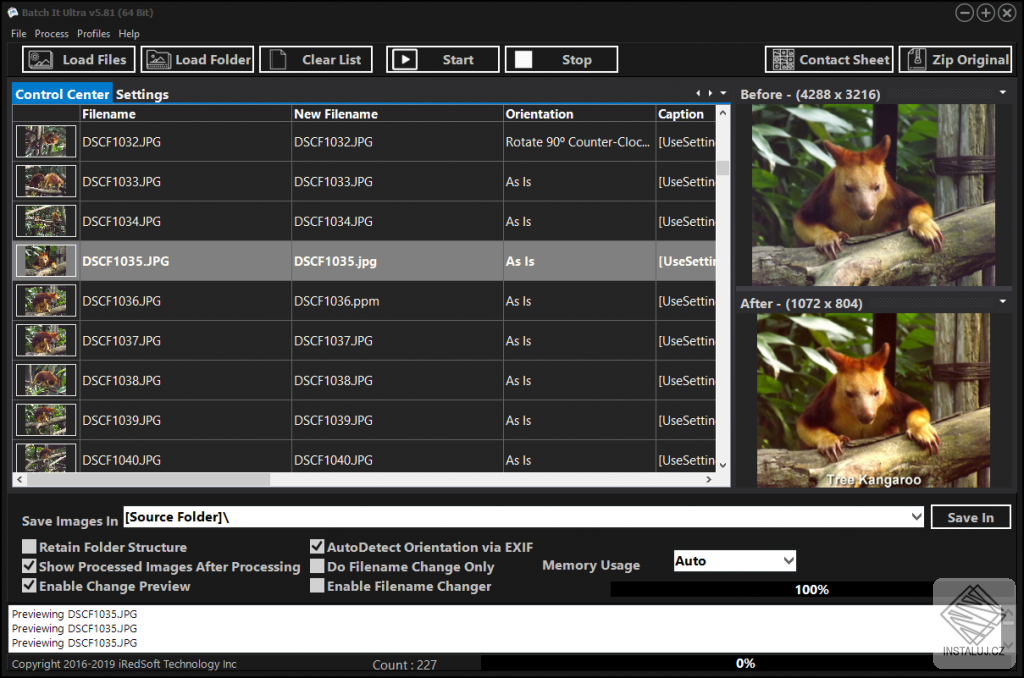Screen dimensions: 1024x678
Task: Click the Orientation column header
Action: click(x=540, y=114)
